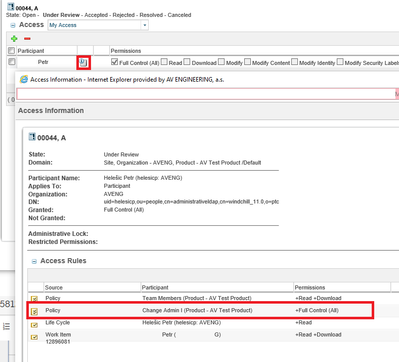Click the +Full Control (All) permissions cell
Image resolution: width=399 pixels, height=362 pixels.
[317, 310]
